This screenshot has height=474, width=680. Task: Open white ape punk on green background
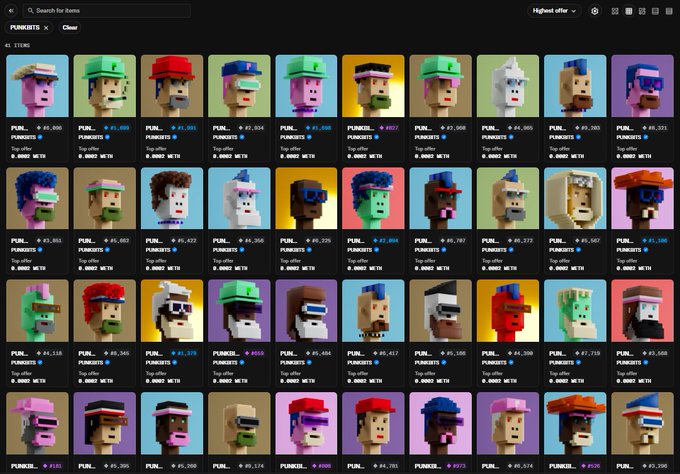[x=508, y=86]
